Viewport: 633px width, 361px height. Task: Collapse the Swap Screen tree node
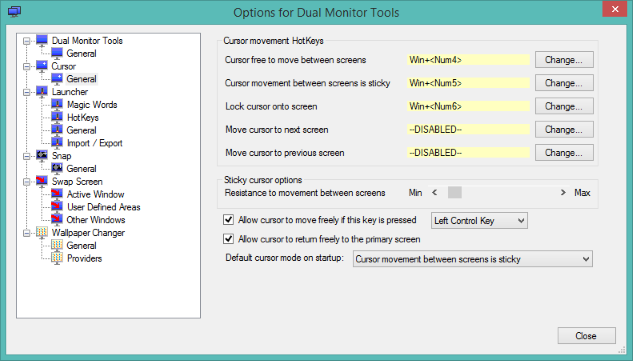click(27, 182)
